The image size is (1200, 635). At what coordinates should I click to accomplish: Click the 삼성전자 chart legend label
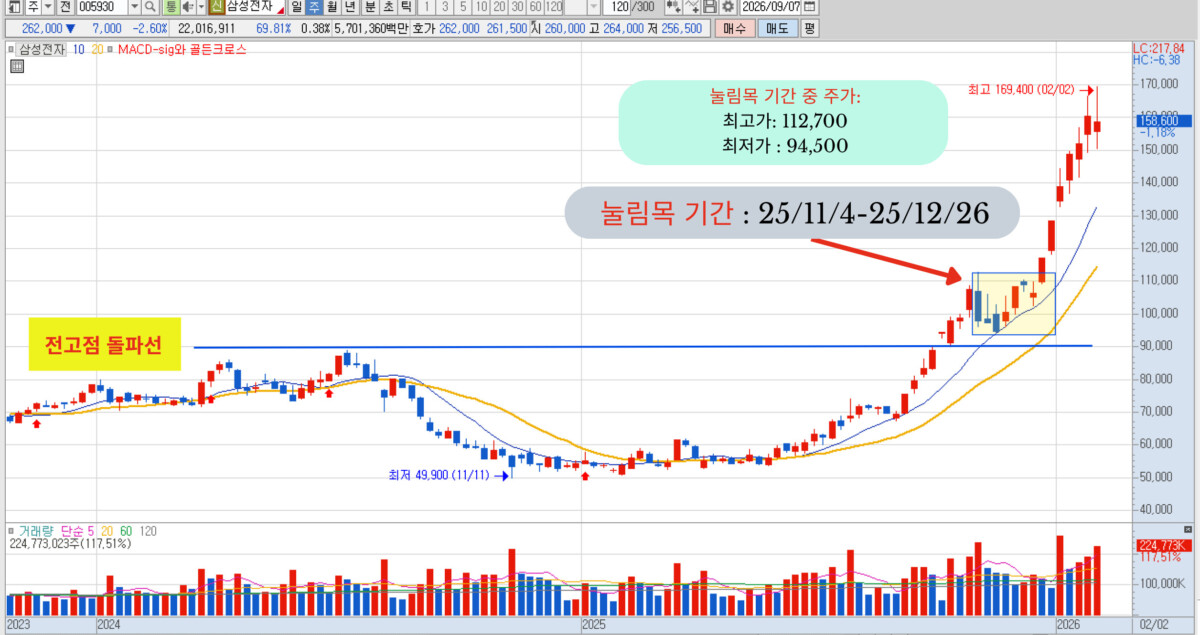42,49
